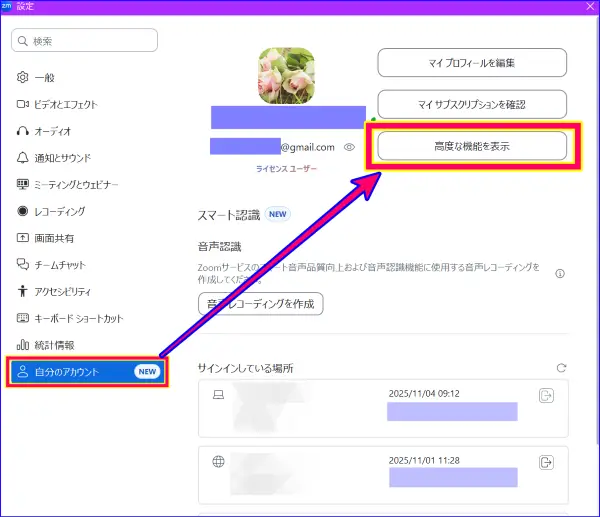Click the record circle icon
This screenshot has width=600, height=517.
coord(23,211)
